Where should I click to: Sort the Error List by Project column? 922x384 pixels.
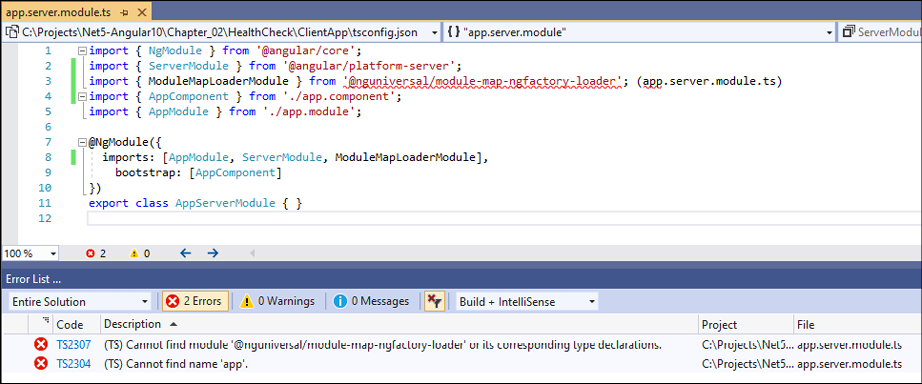[x=746, y=324]
